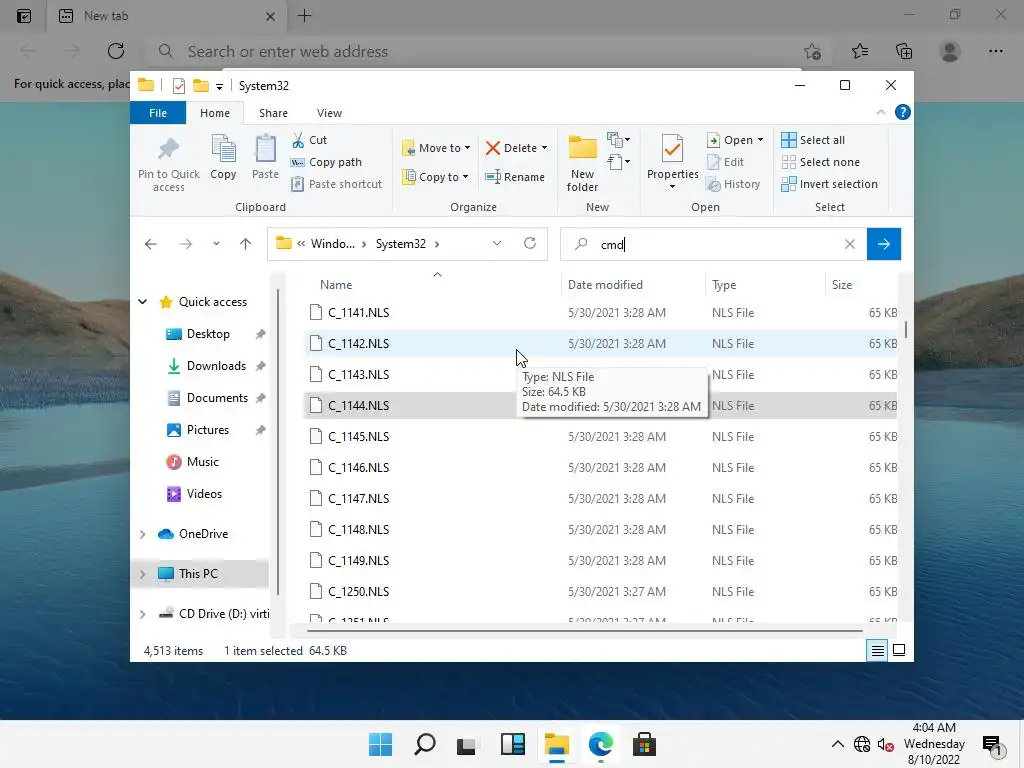Open address bar history dropdown
This screenshot has height=768, width=1024.
coord(497,244)
